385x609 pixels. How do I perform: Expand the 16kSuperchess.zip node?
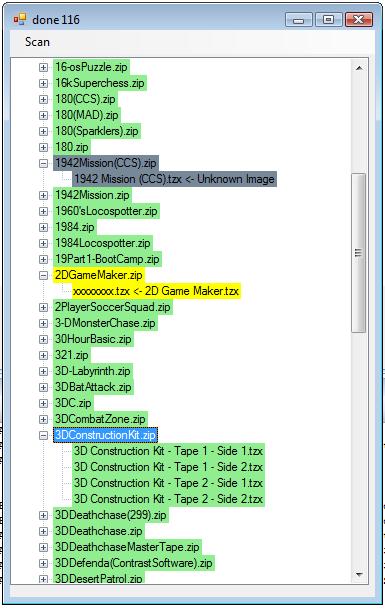click(43, 83)
